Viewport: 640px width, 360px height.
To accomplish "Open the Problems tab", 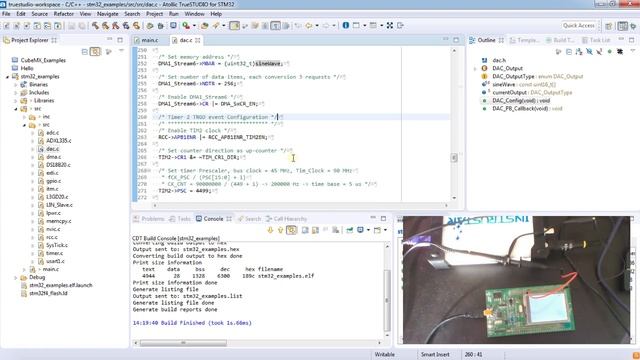I will click(149, 219).
